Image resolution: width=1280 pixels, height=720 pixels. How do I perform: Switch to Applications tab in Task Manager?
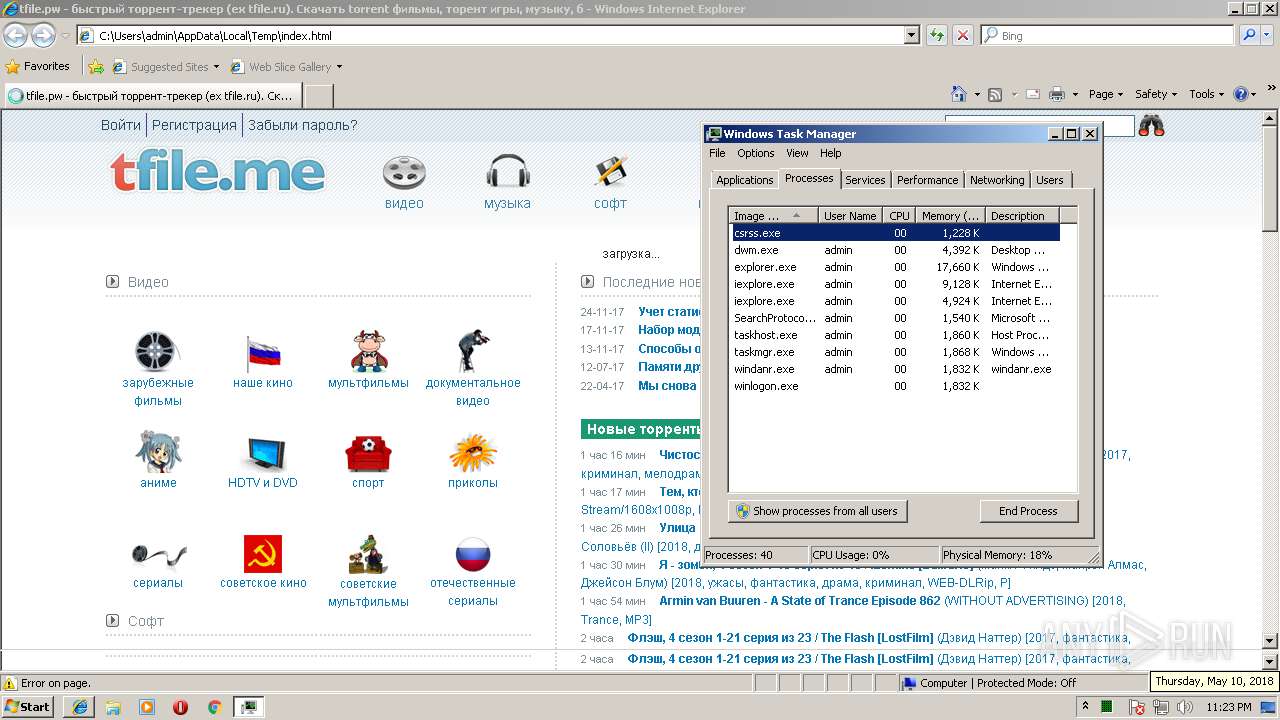tap(744, 180)
